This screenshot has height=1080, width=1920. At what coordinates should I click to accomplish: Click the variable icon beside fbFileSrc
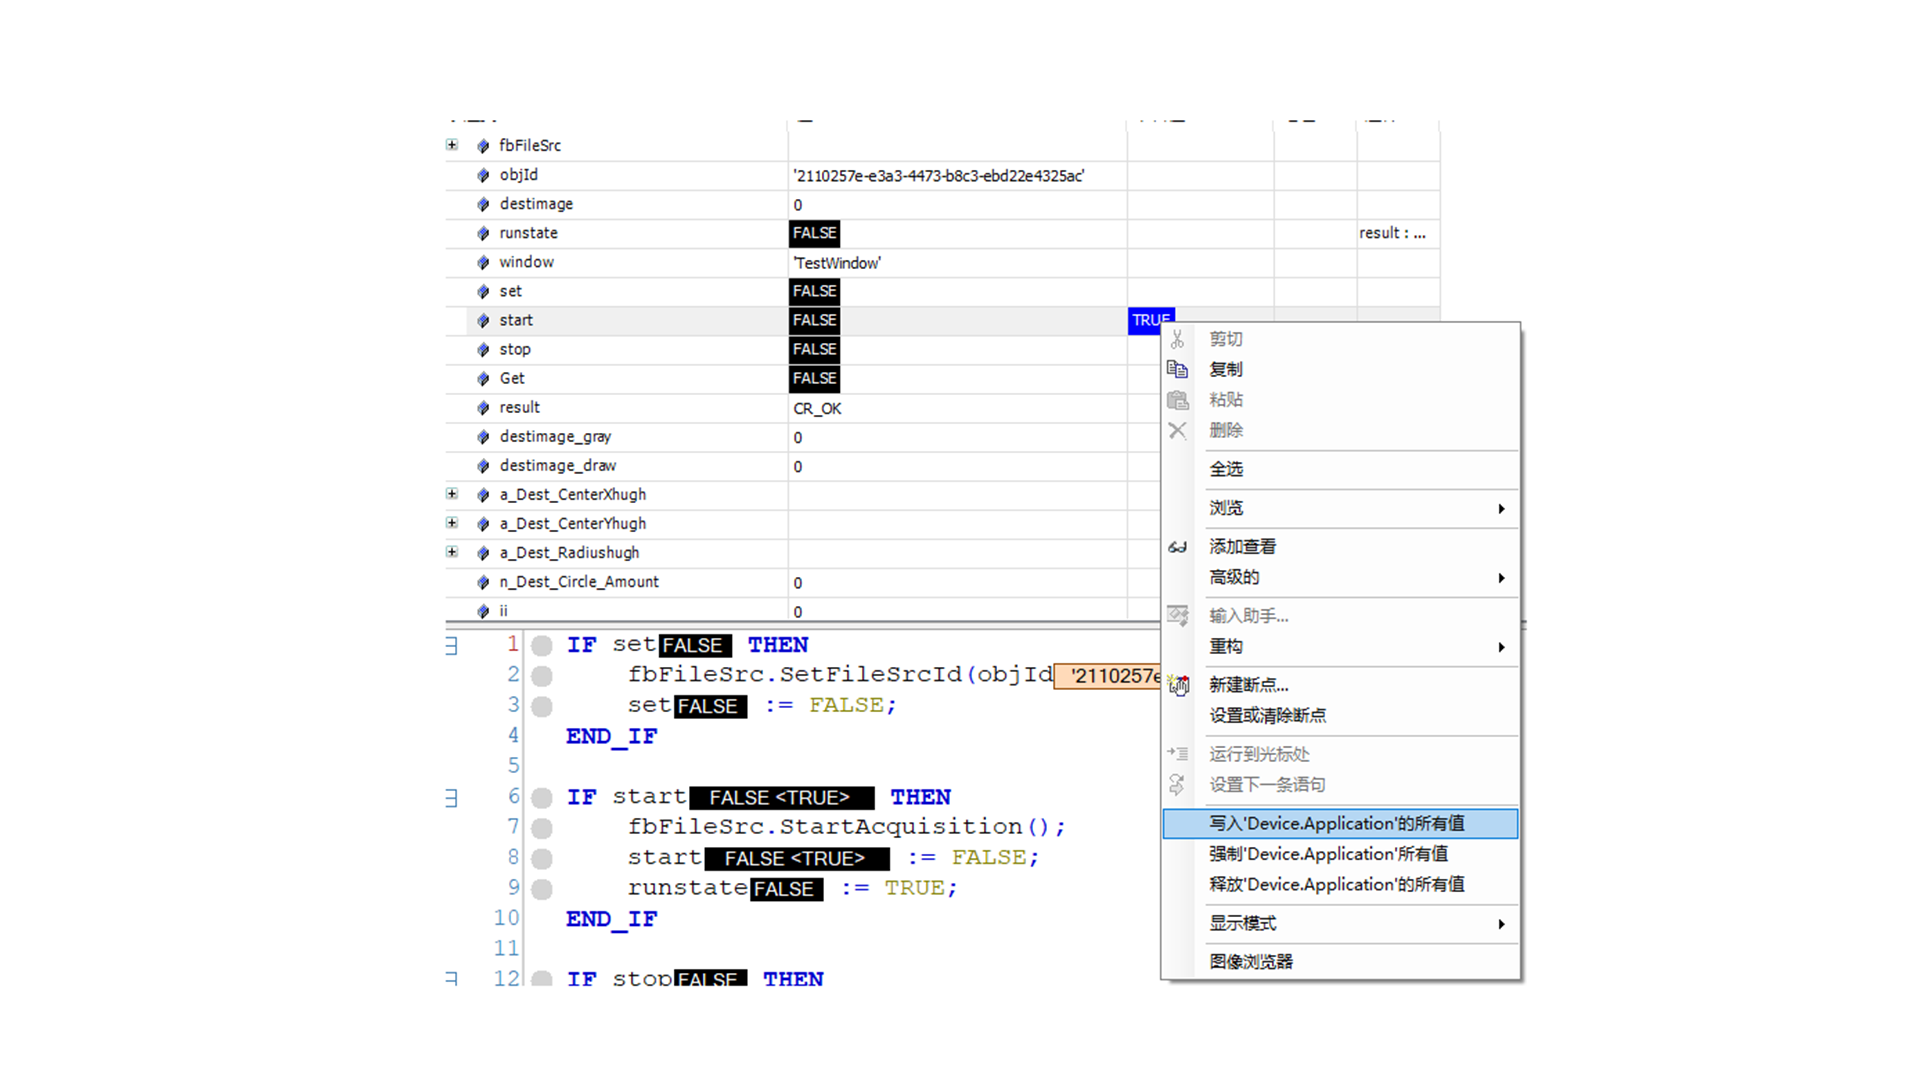click(483, 146)
